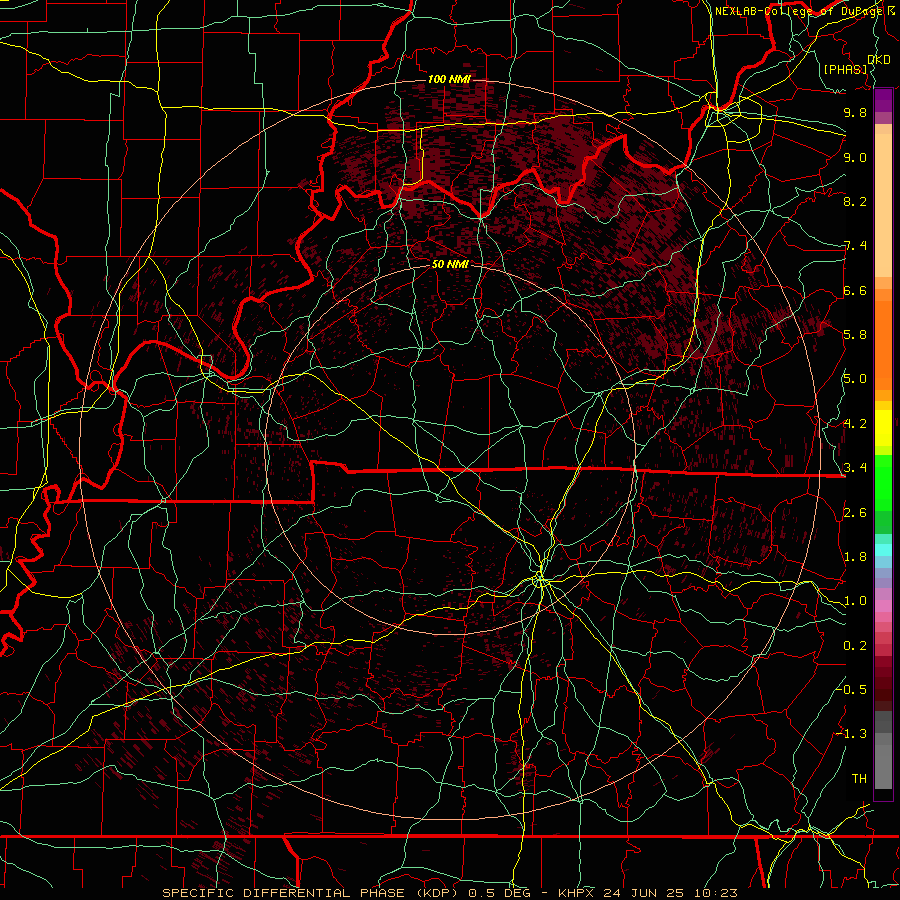Click the 100 NMI range ring label
Viewport: 900px width, 900px height.
point(449,79)
